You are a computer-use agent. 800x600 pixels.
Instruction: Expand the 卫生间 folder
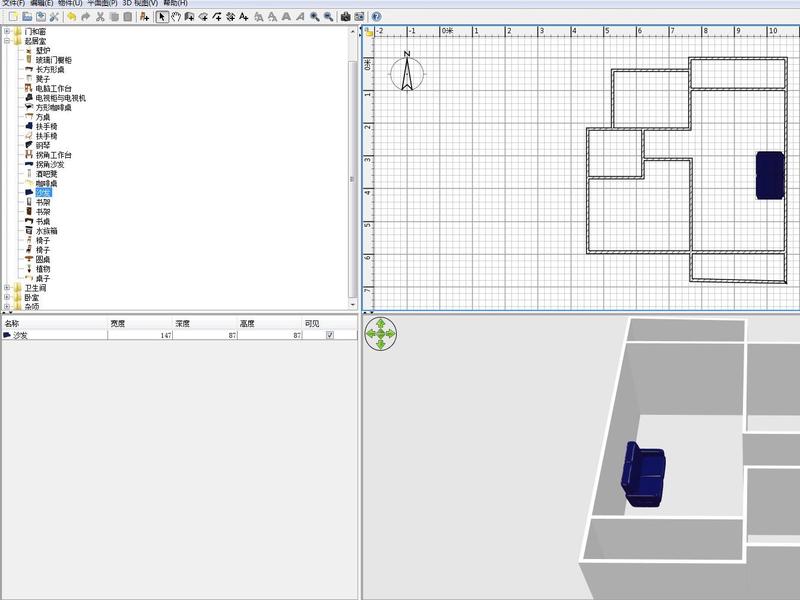(7, 288)
